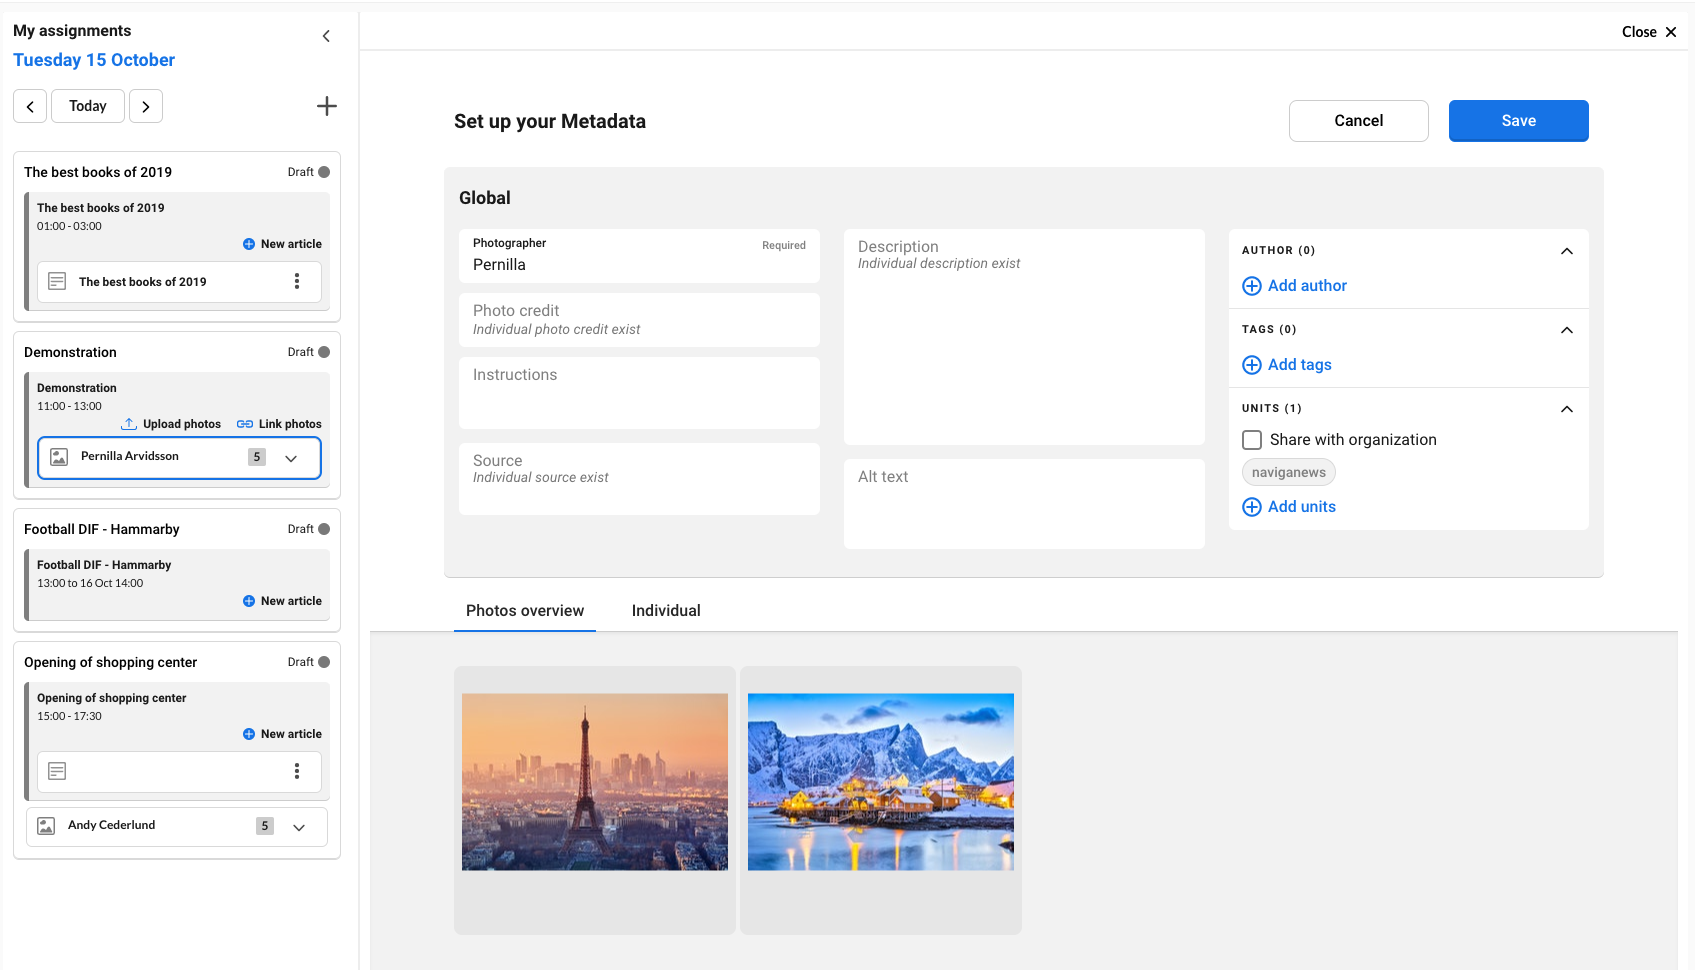This screenshot has height=970, width=1695.
Task: Click photo count badge for Andy Cederlund
Action: point(265,826)
